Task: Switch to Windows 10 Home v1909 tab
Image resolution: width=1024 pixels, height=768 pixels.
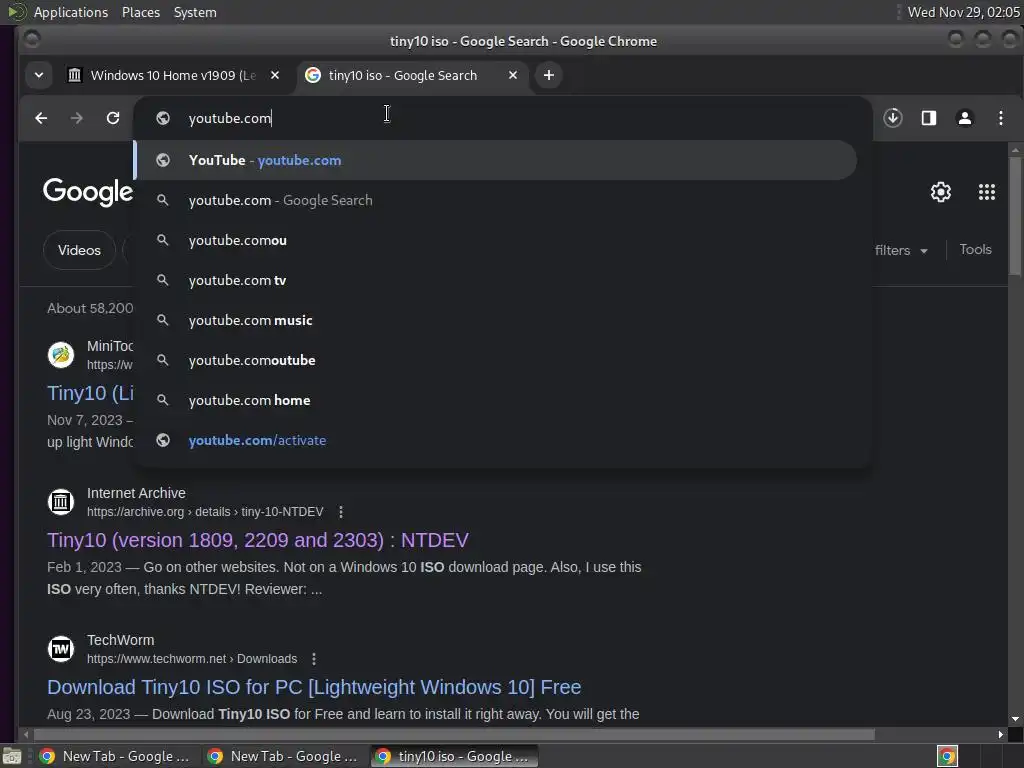Action: [173, 76]
